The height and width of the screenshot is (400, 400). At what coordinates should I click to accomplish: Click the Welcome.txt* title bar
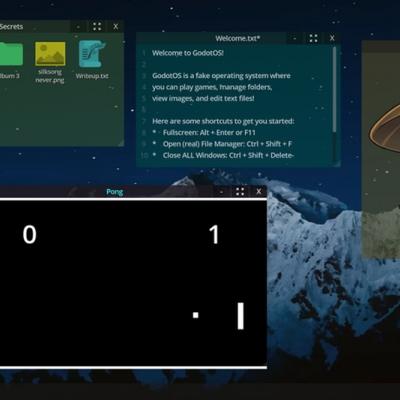click(x=237, y=38)
